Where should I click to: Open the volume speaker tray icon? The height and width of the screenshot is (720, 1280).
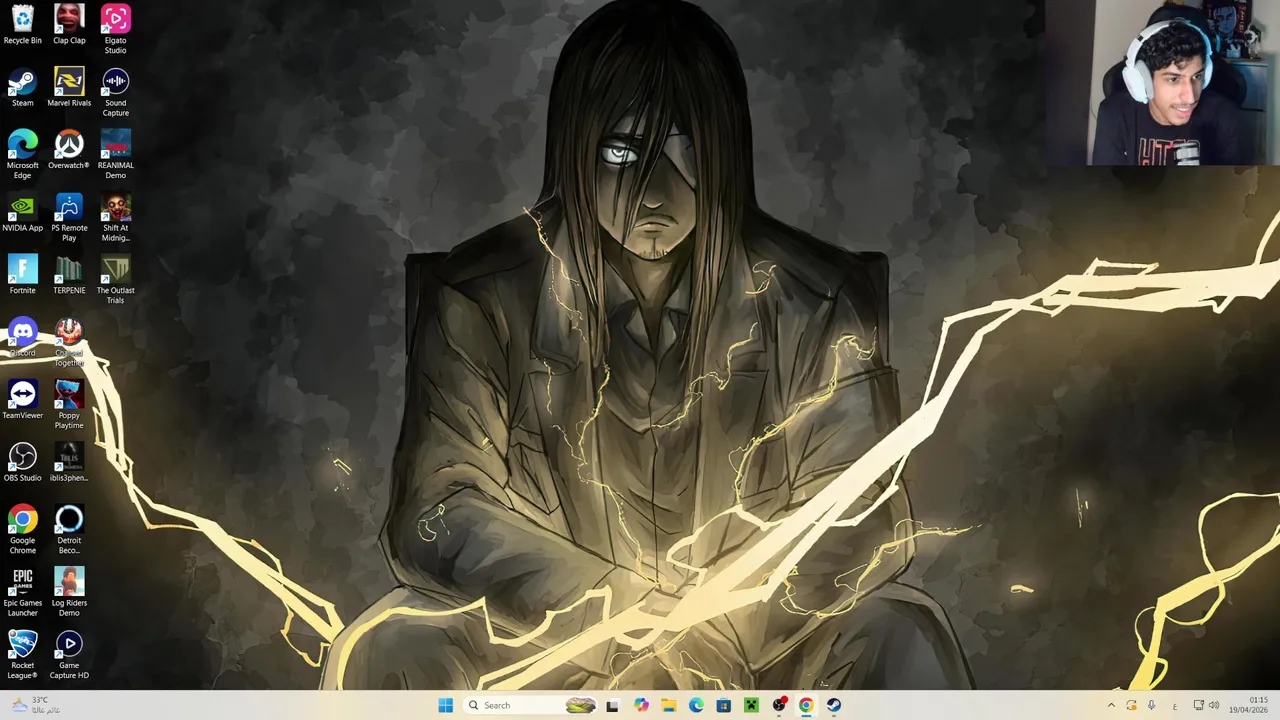[x=1214, y=705]
